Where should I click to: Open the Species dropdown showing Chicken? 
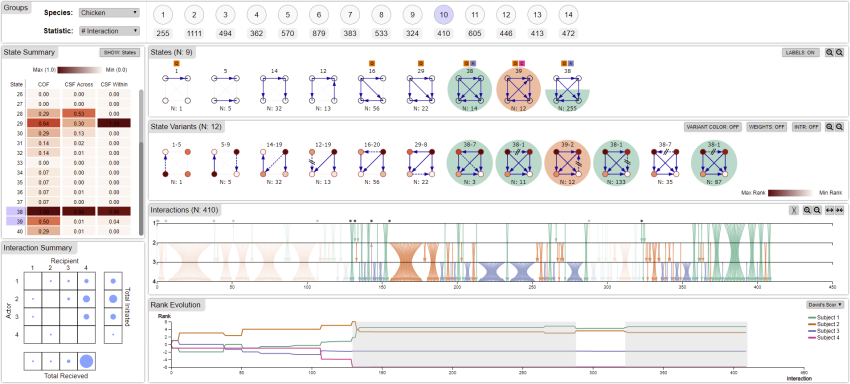(x=109, y=12)
